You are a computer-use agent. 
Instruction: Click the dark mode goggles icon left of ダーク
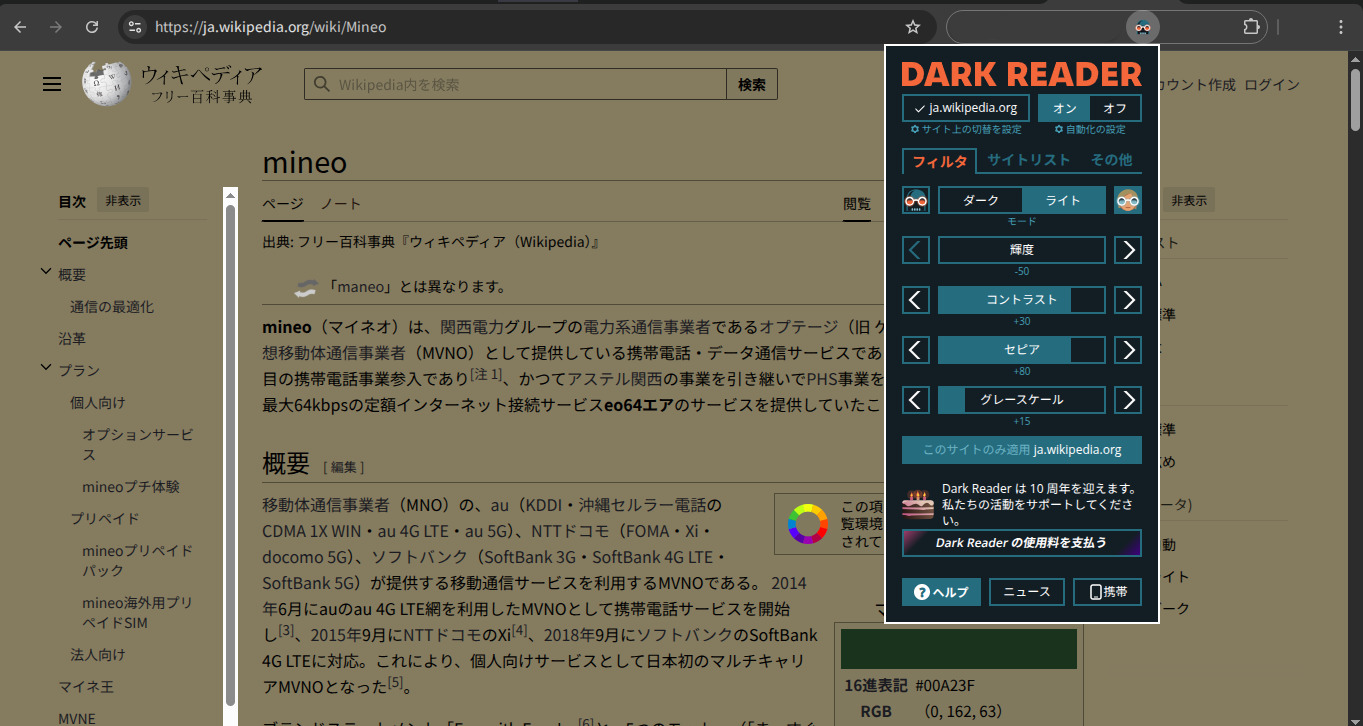pyautogui.click(x=915, y=200)
